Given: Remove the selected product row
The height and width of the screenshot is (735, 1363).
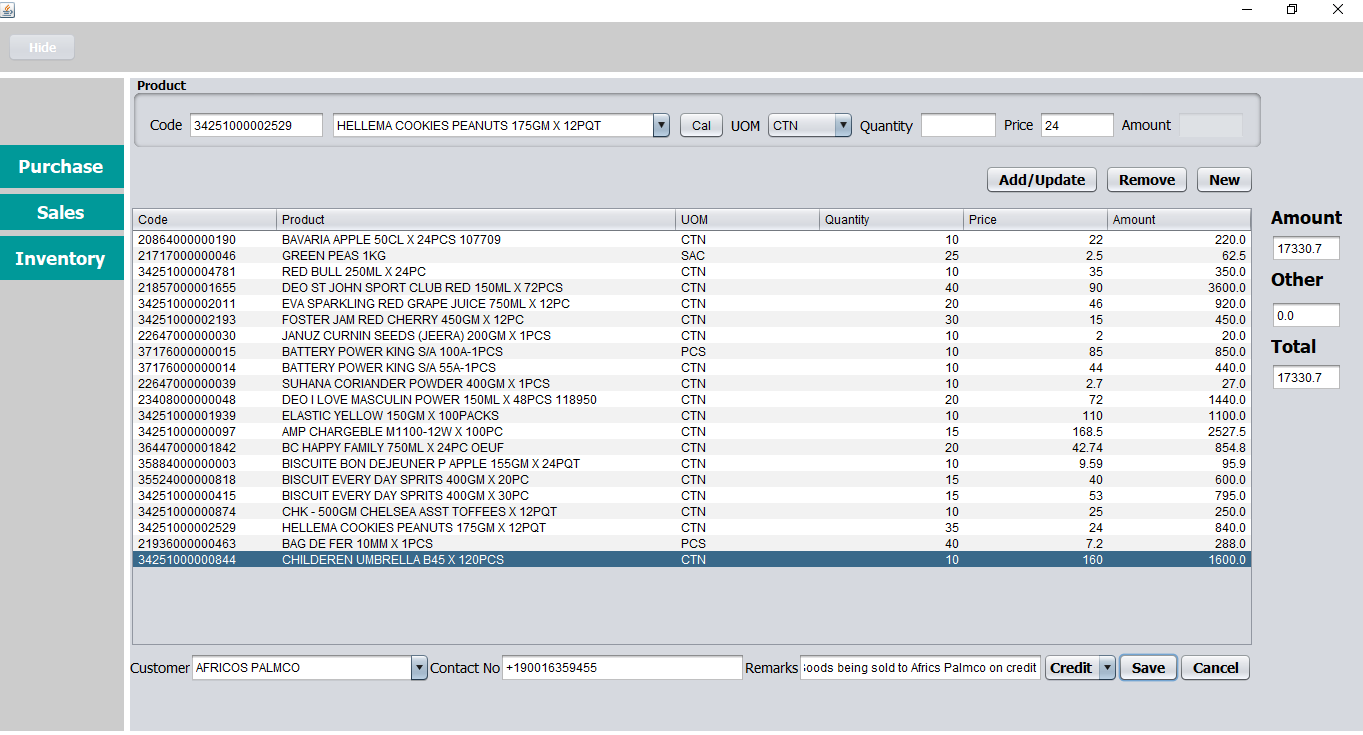Looking at the screenshot, I should [x=1147, y=180].
